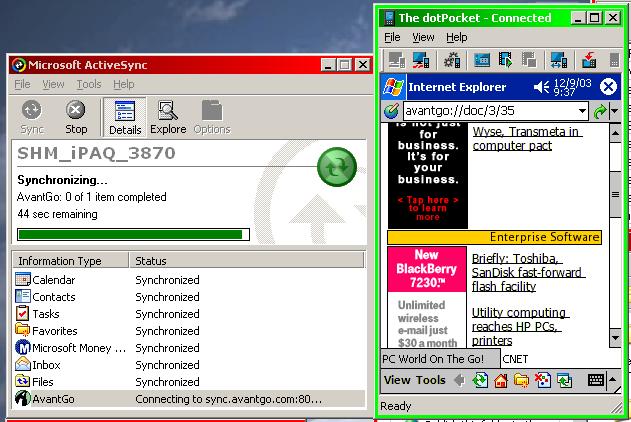
Task: Click '44 sec remaining' text
Action: point(58,214)
